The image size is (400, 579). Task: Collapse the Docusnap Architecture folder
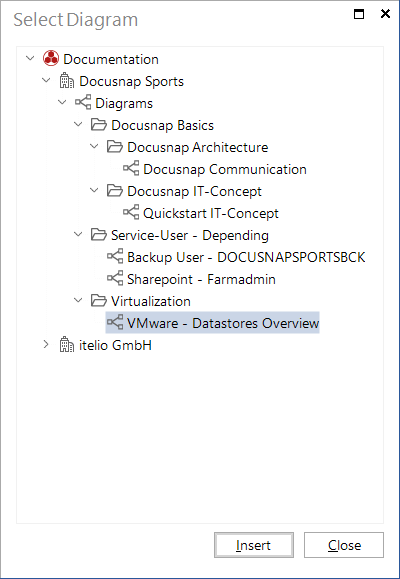(94, 146)
